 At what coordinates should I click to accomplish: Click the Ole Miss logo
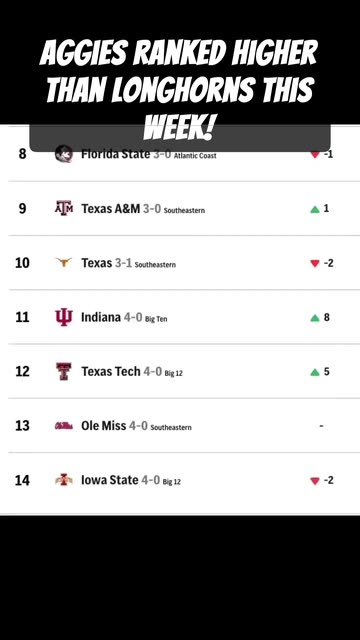point(64,426)
